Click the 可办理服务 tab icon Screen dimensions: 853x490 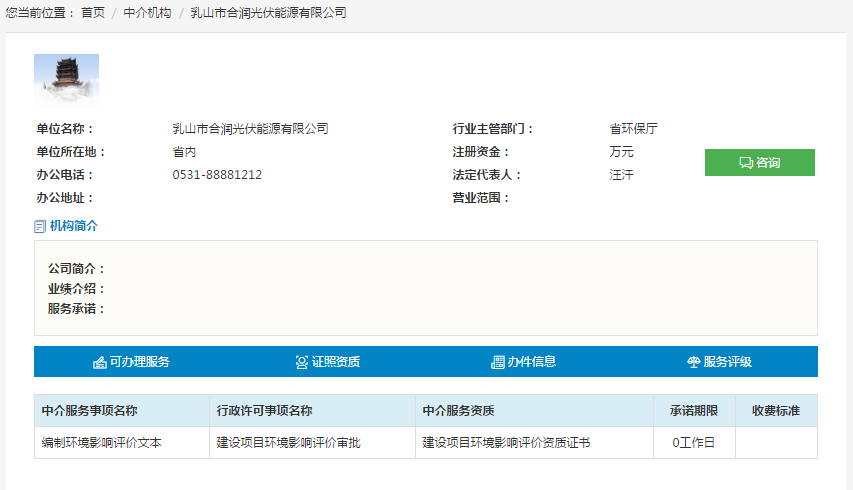point(100,362)
